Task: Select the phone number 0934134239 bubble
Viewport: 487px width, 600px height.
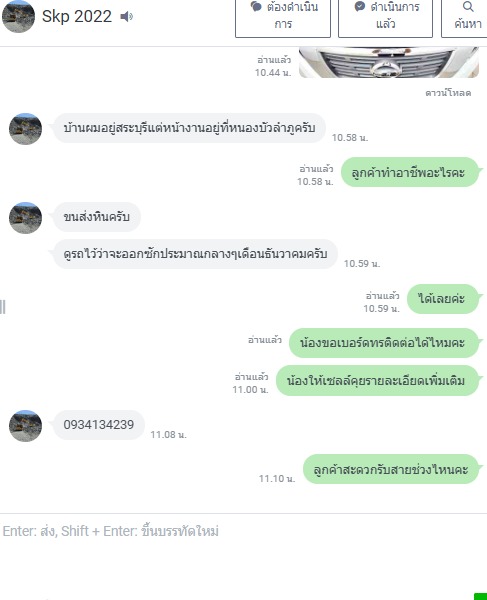Action: coord(99,425)
